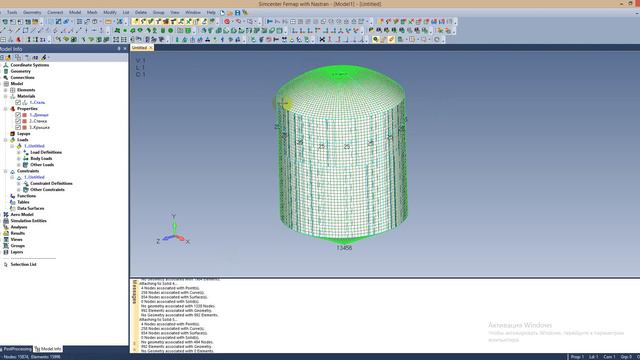Click red color square of 1..Днище
Image resolution: width=640 pixels, height=360 pixels.
point(24,115)
